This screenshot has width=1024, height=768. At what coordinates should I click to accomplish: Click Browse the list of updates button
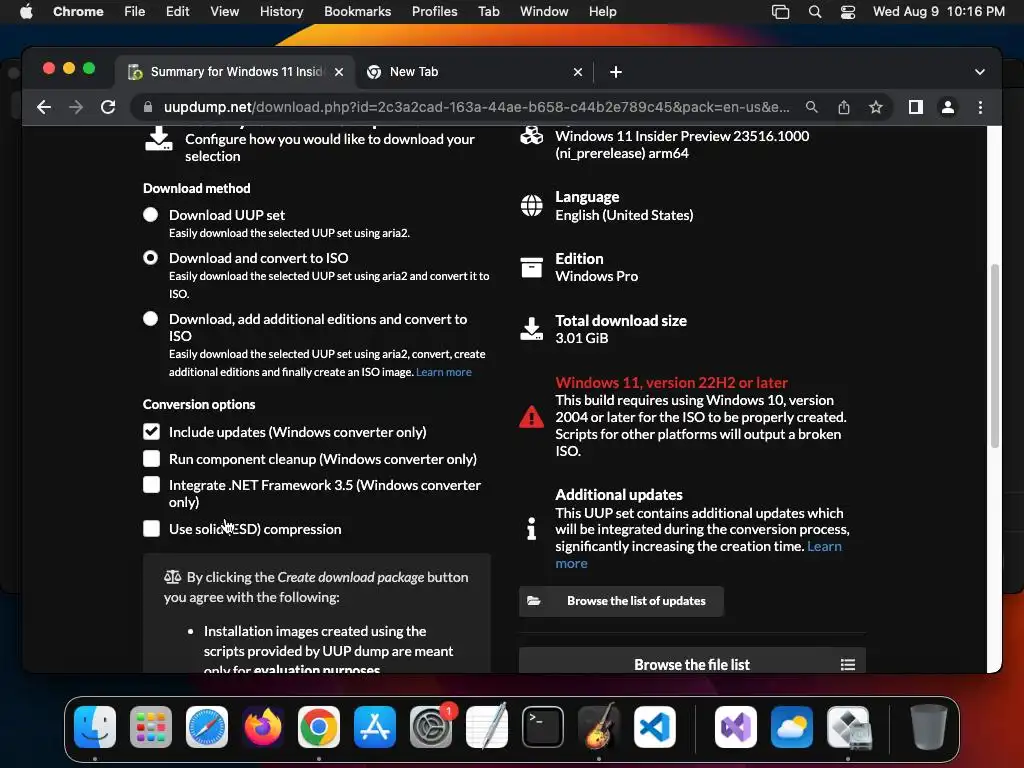(x=621, y=601)
